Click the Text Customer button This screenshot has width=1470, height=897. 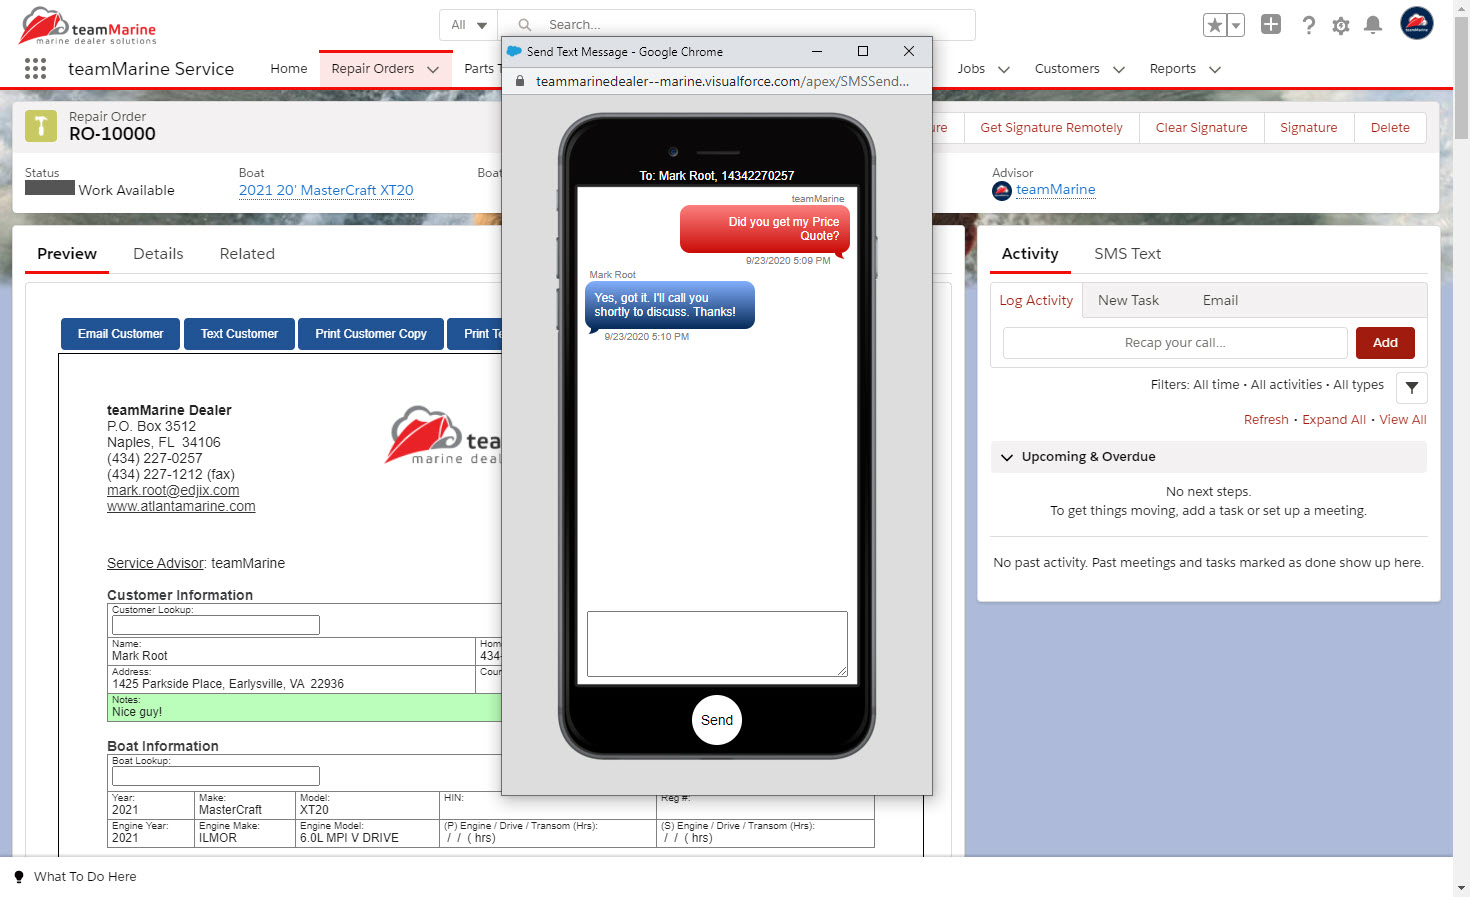(239, 334)
